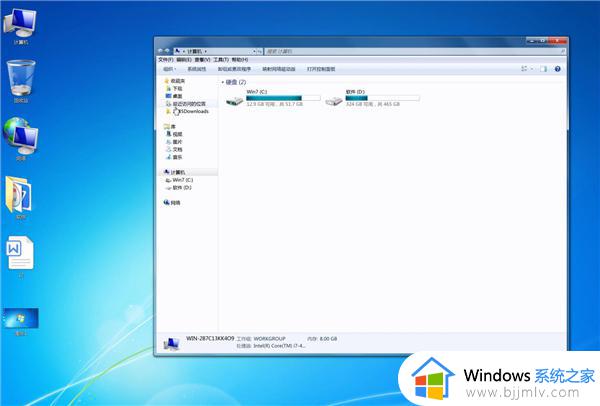Click the 软件 (D:) capacity bar

[383, 98]
